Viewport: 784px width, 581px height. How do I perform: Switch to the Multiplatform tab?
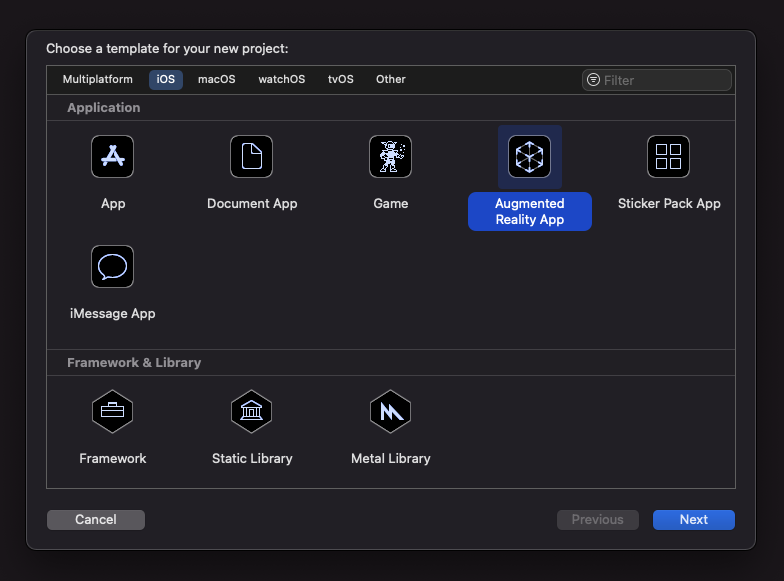(97, 80)
